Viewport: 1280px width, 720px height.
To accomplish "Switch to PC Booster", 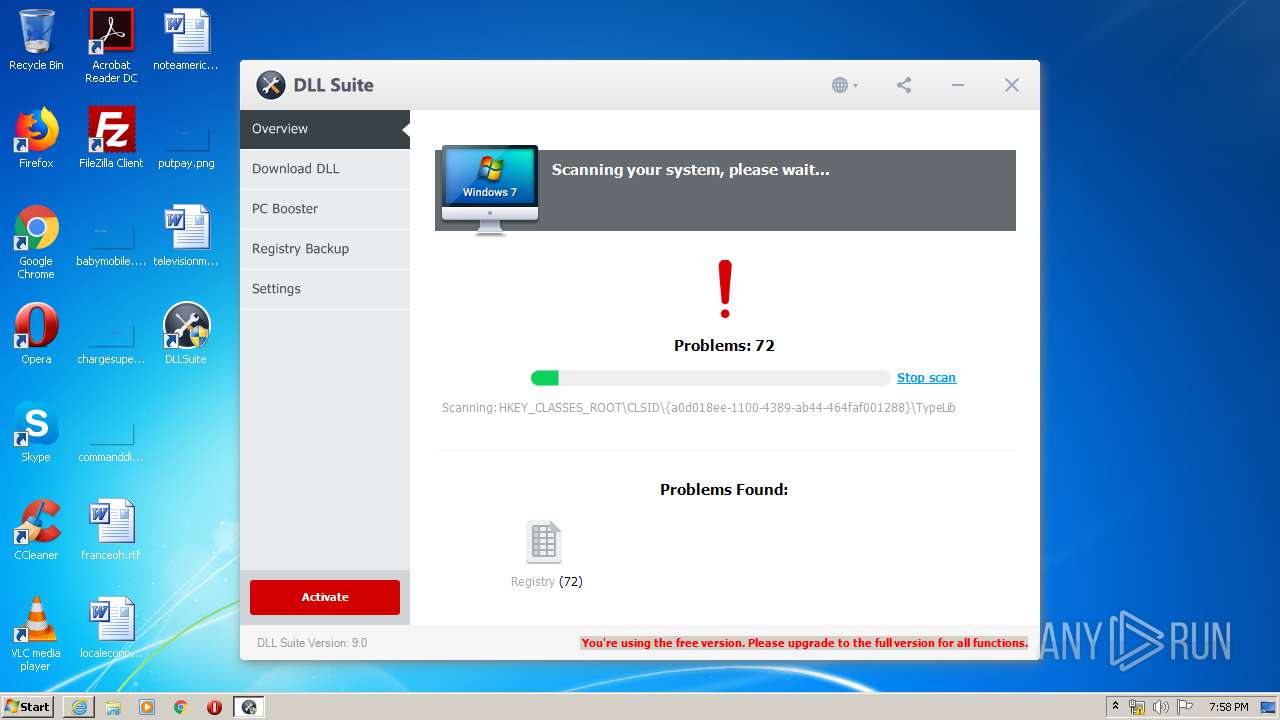I will coord(325,209).
